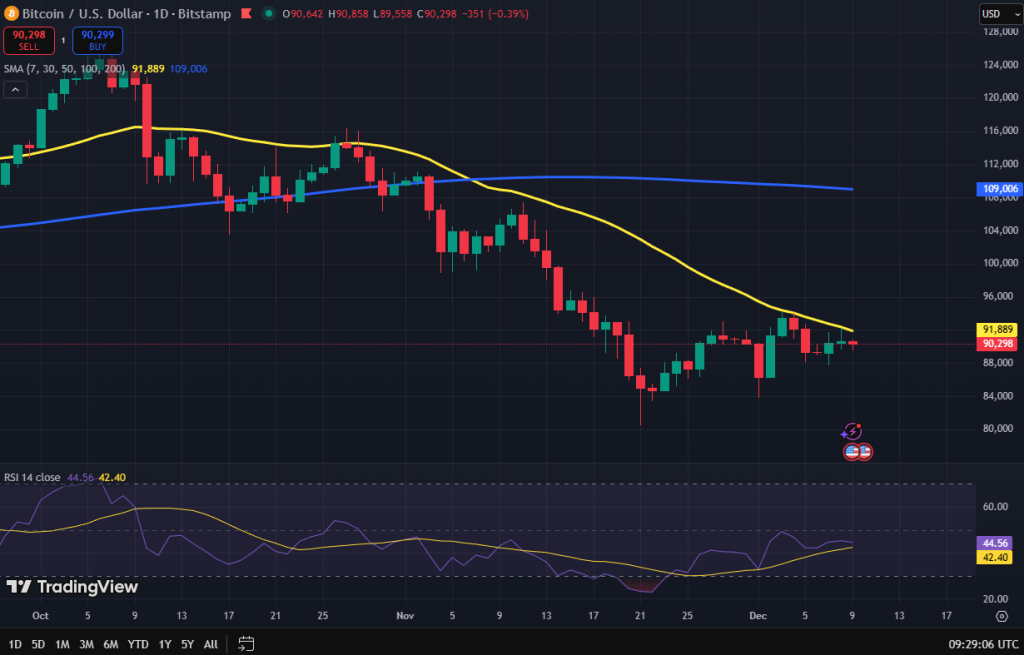
Task: Click the Bitcoin symbol logo icon
Action: pyautogui.click(x=11, y=14)
